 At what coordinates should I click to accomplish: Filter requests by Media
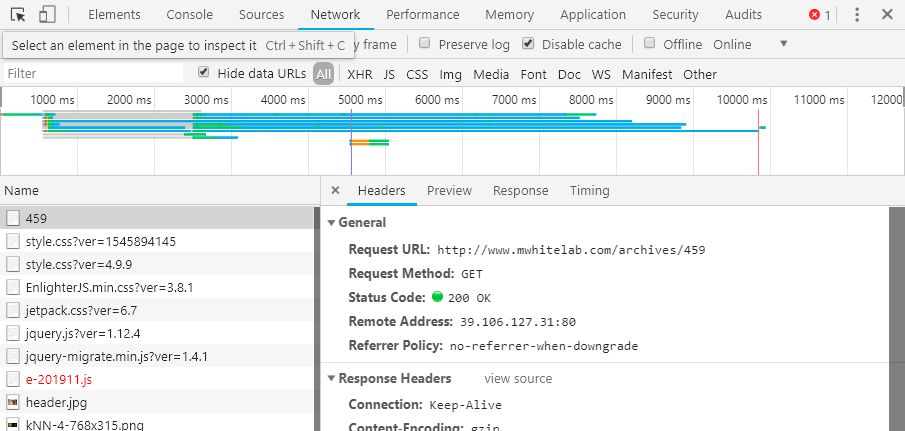pos(491,74)
